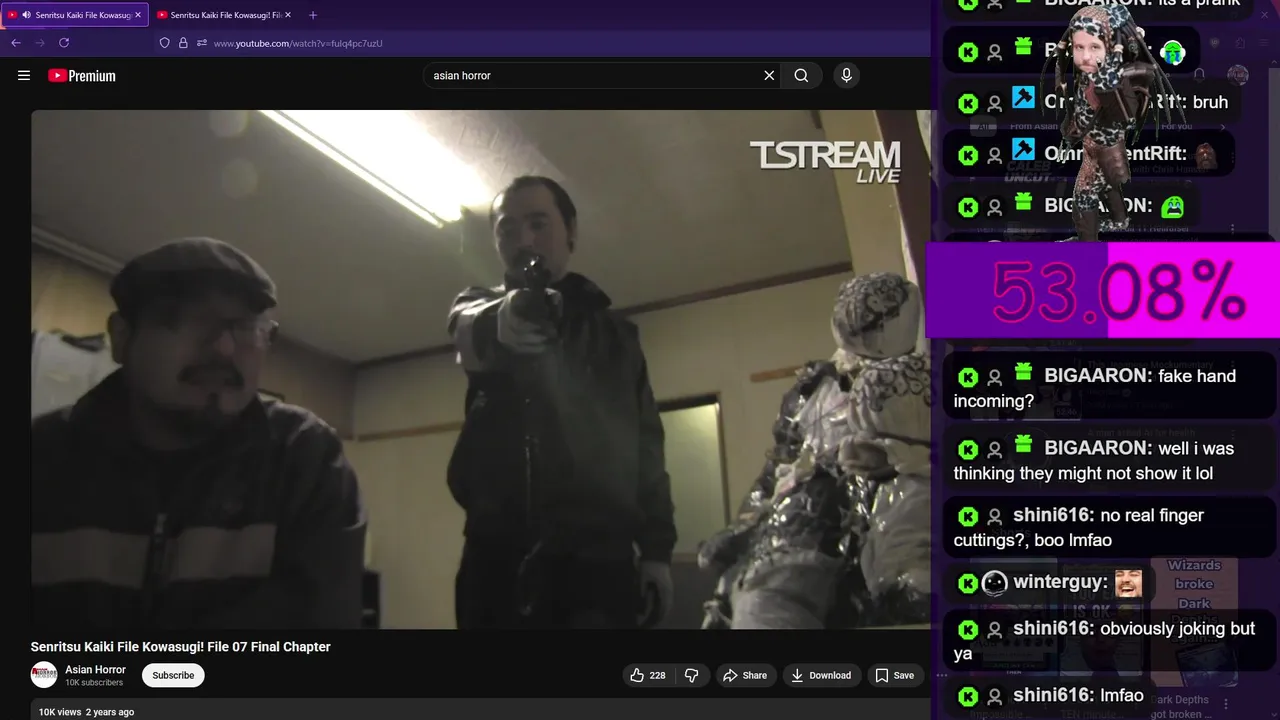Click the green badge beside 'obviously joking but ya'
The width and height of the screenshot is (1280, 720).
967,629
